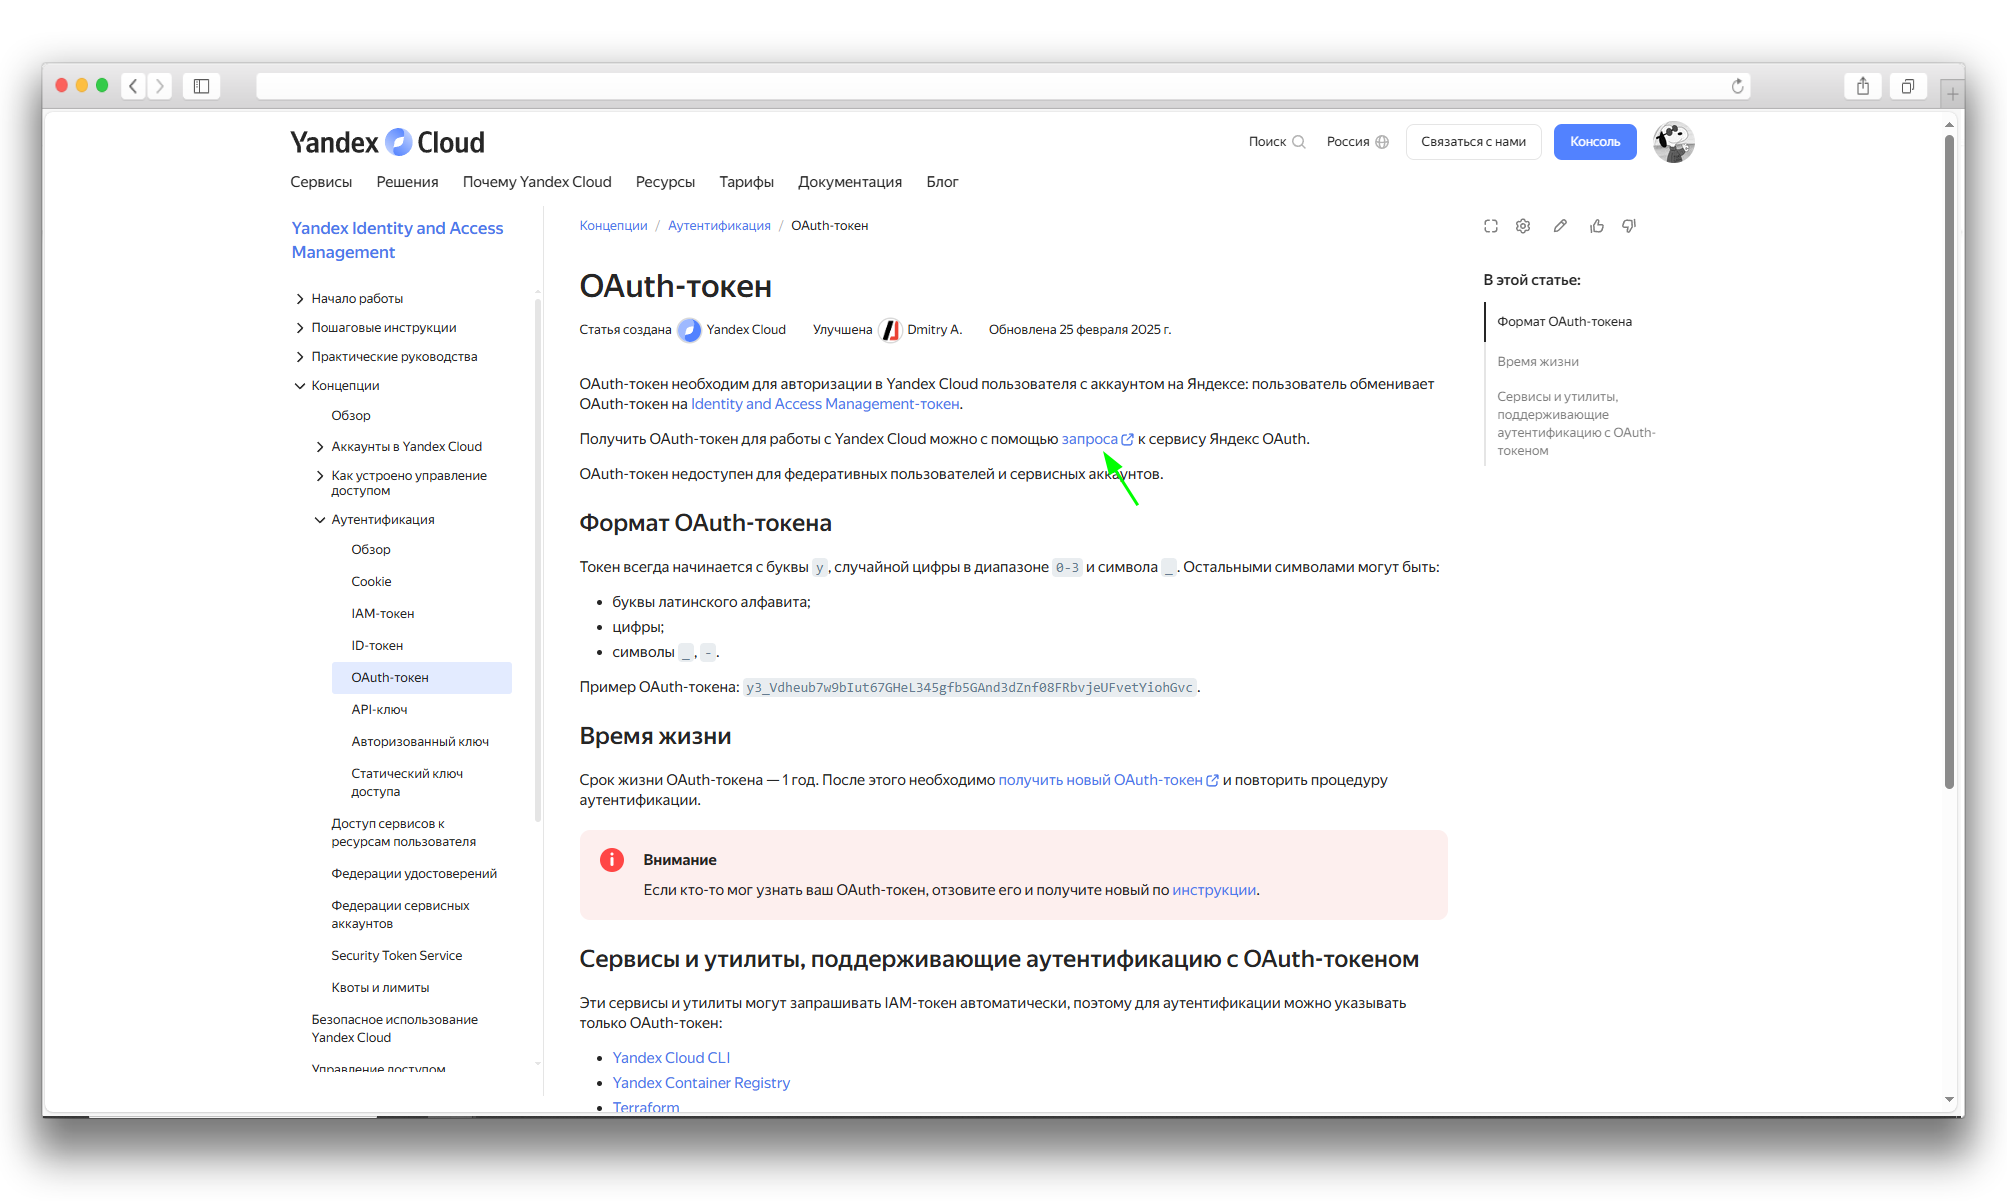Open the user avatar menu

[1673, 142]
